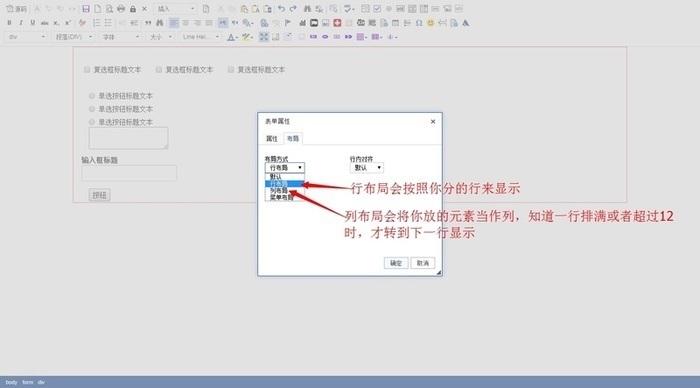Insert smiley emoticon icon

coord(430,23)
